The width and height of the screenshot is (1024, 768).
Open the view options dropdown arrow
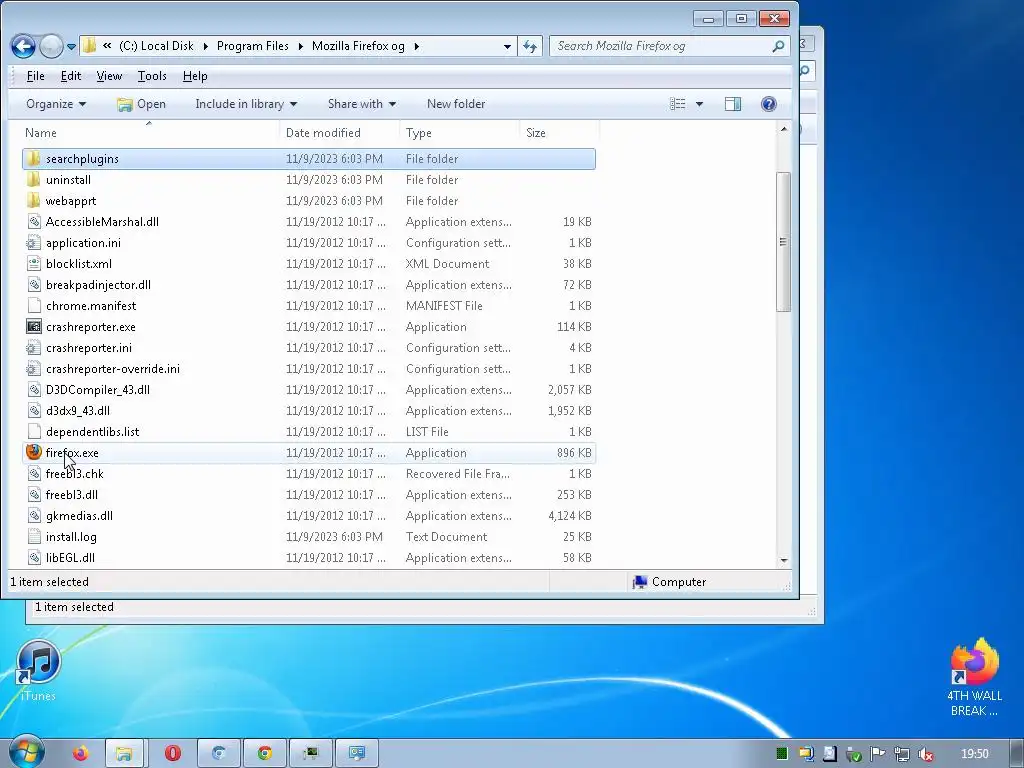(699, 104)
